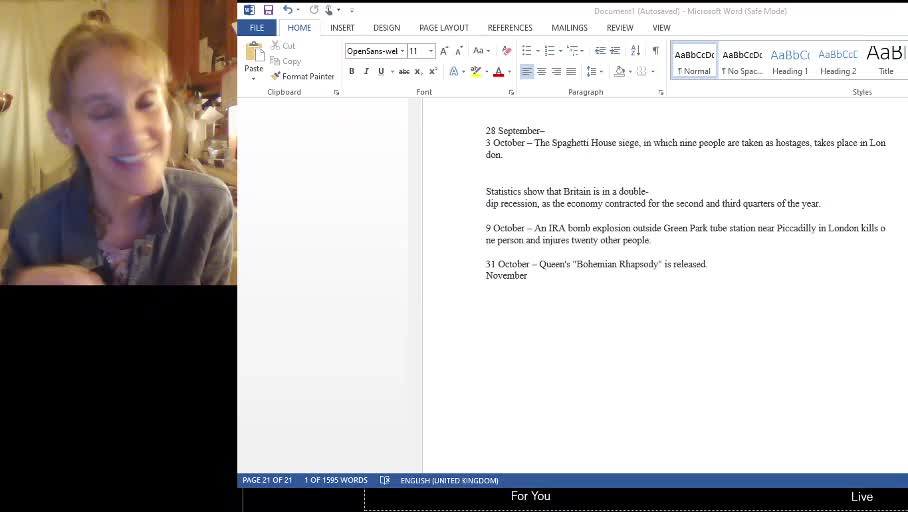Click the proofing icon in status bar
908x512 pixels.
point(384,480)
